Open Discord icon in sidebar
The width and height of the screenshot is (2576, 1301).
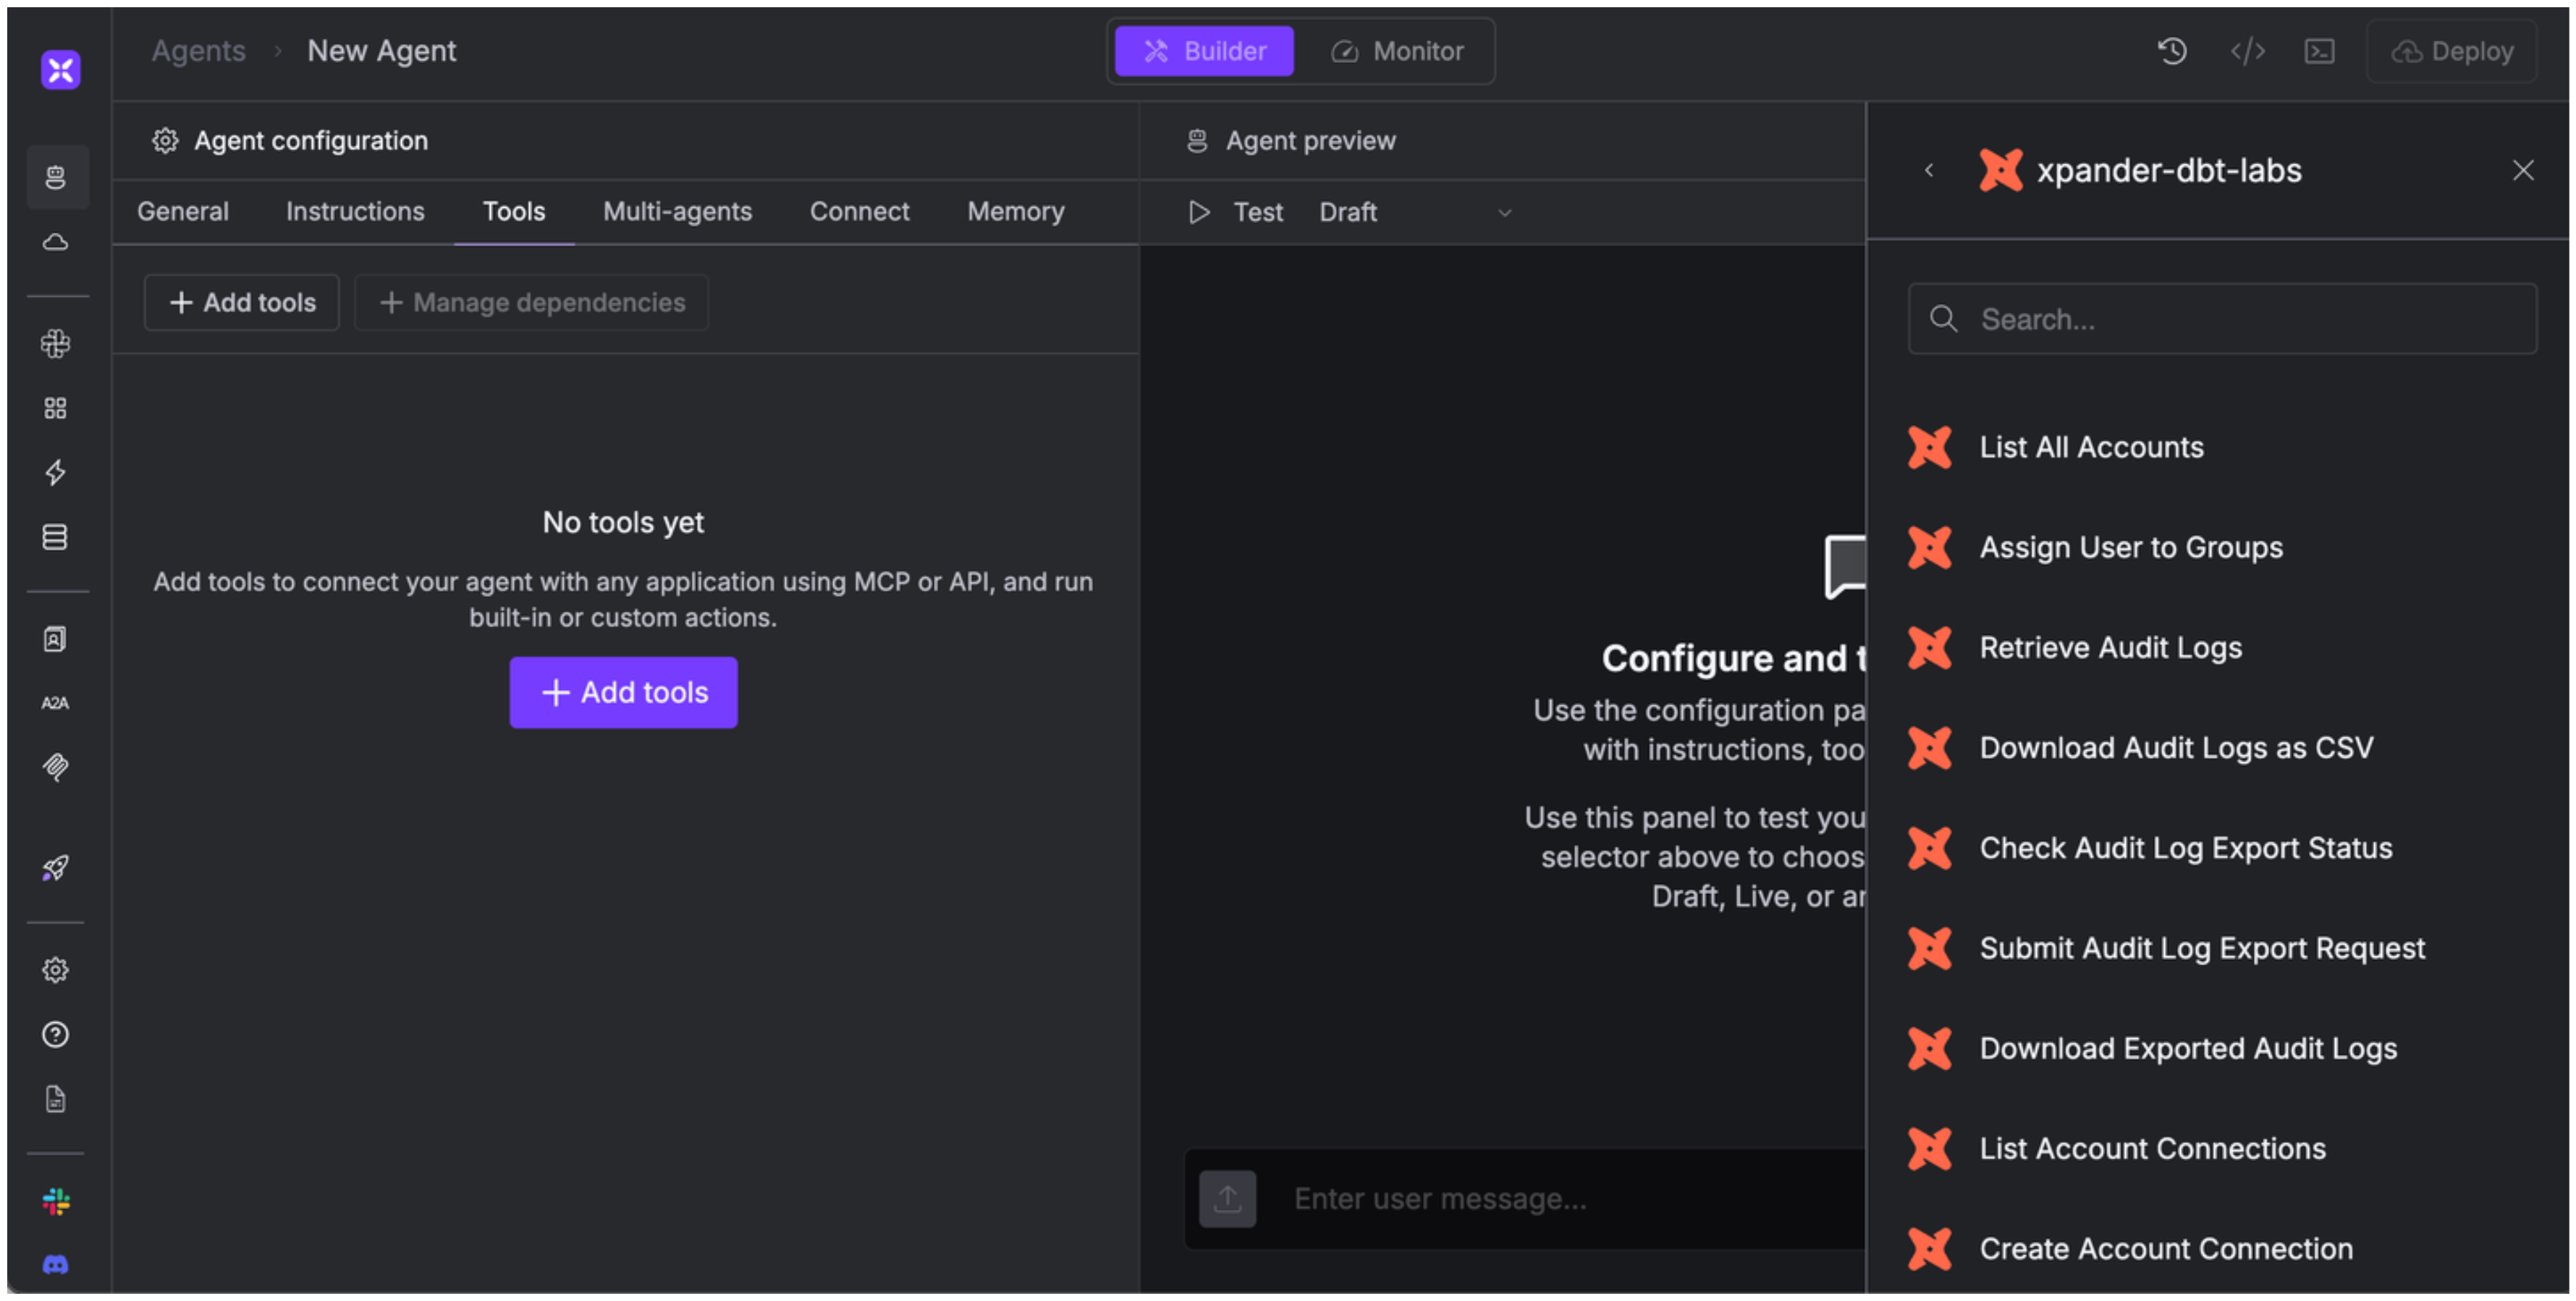pos(56,1265)
